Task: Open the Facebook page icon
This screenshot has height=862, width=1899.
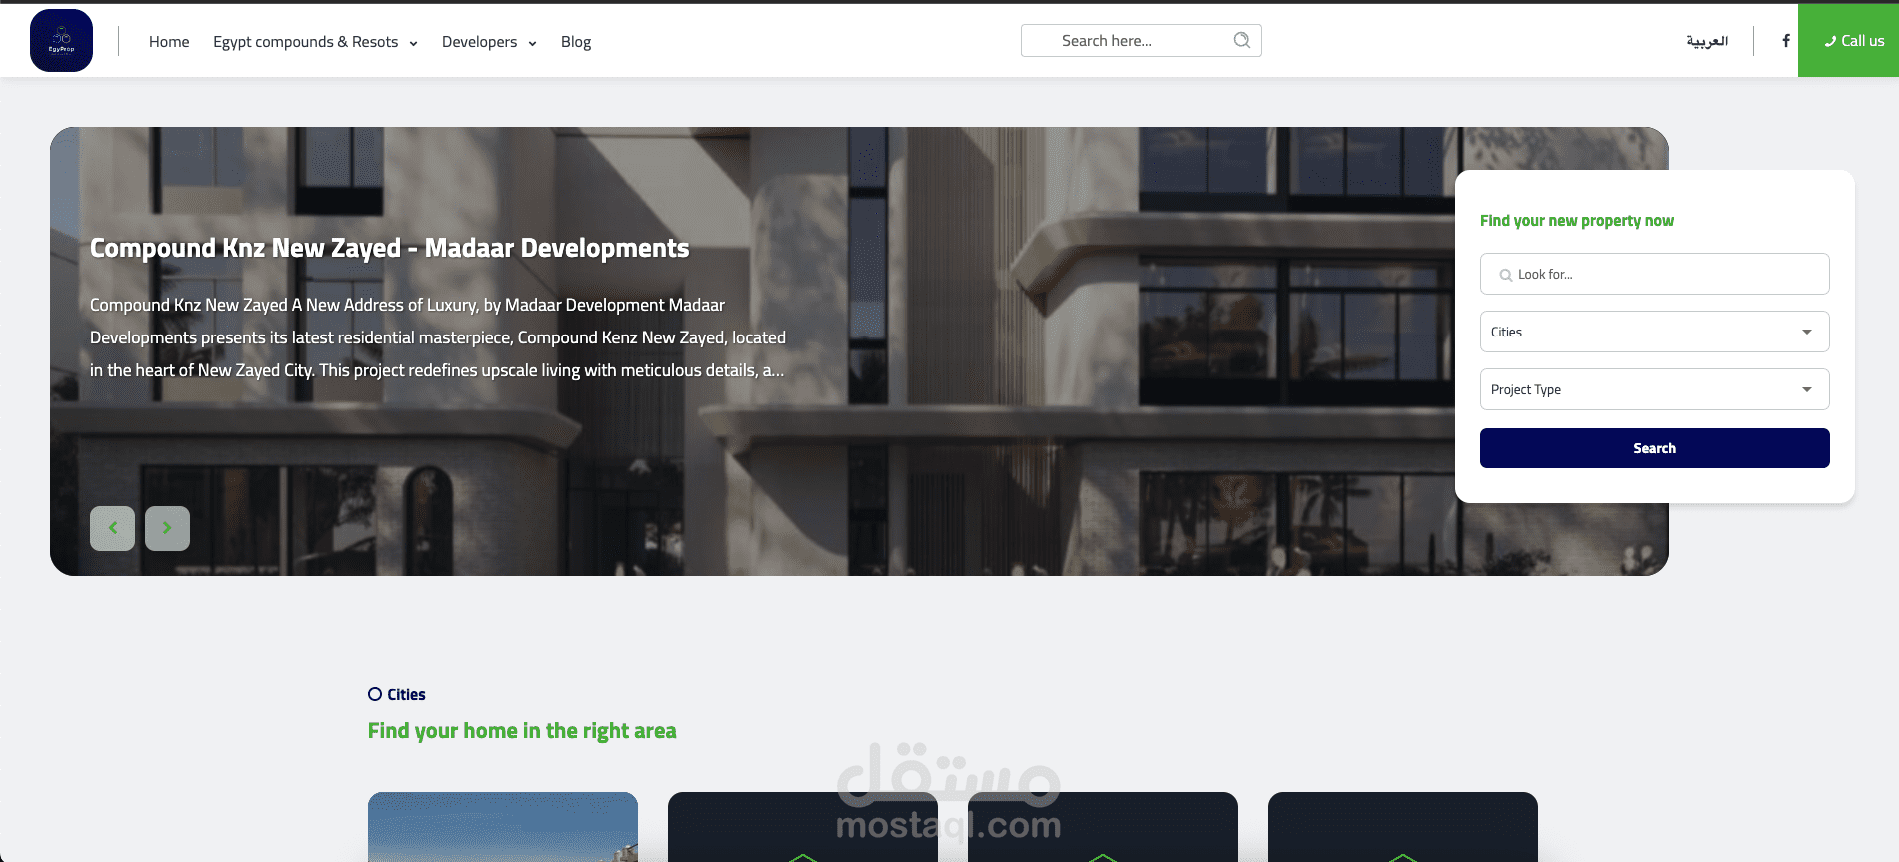Action: (1786, 41)
